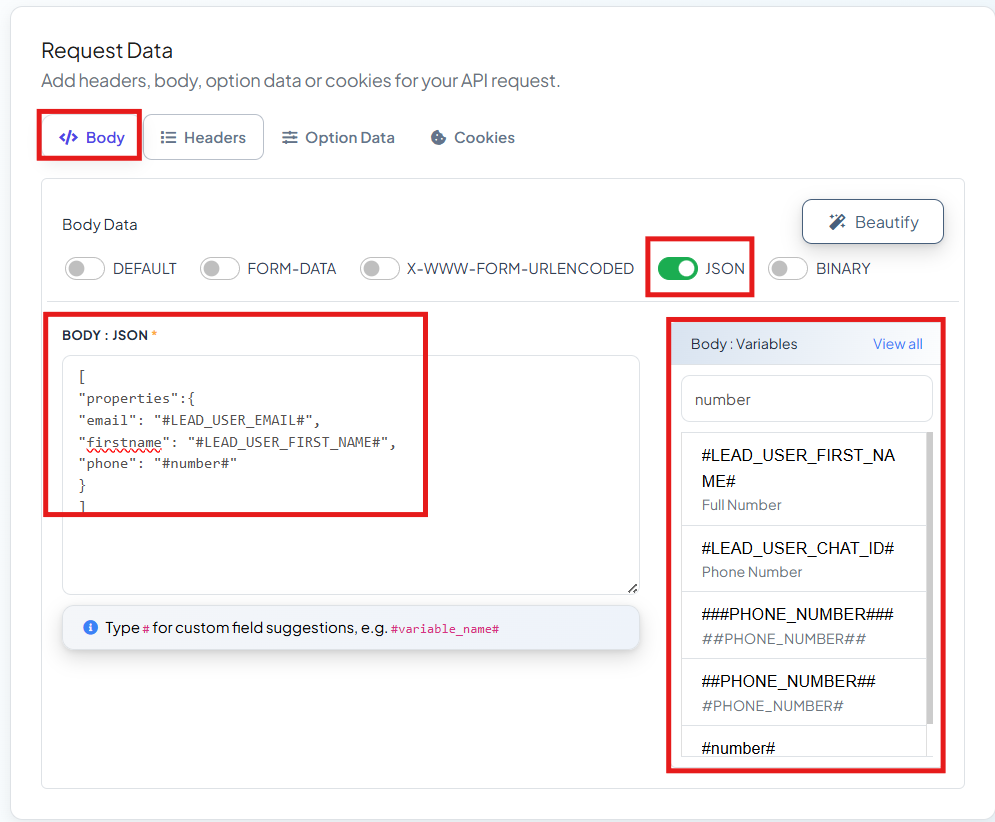Click the variables list scrollbar
995x822 pixels.
tap(930, 578)
